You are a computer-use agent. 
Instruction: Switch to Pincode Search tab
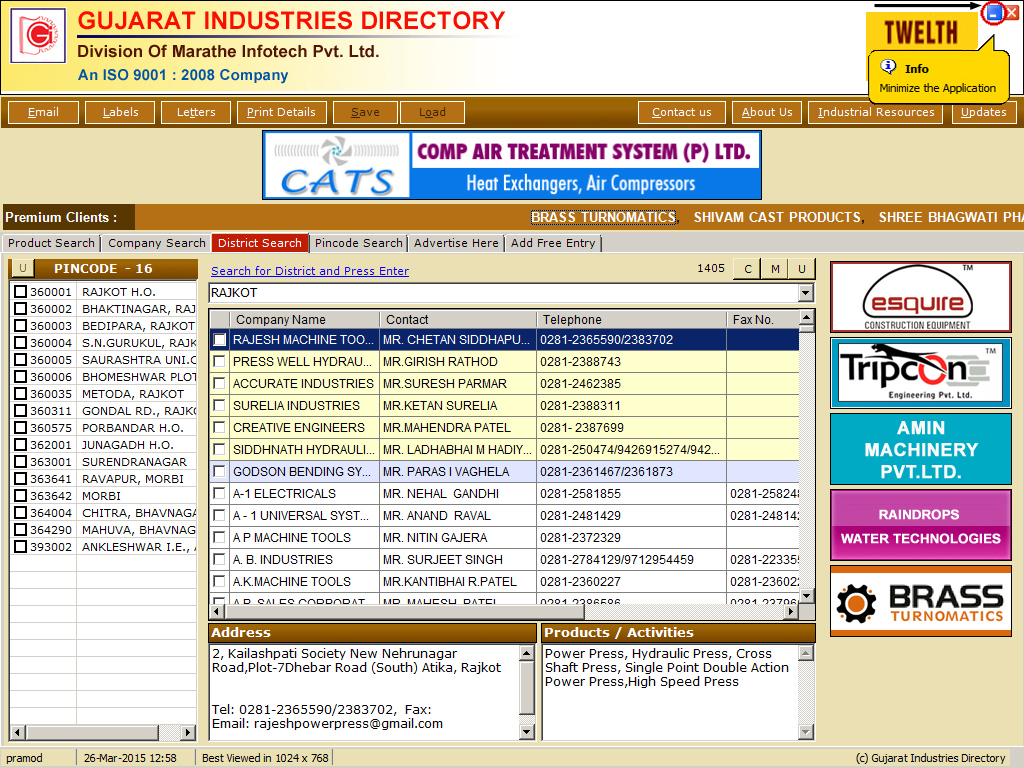coord(359,243)
